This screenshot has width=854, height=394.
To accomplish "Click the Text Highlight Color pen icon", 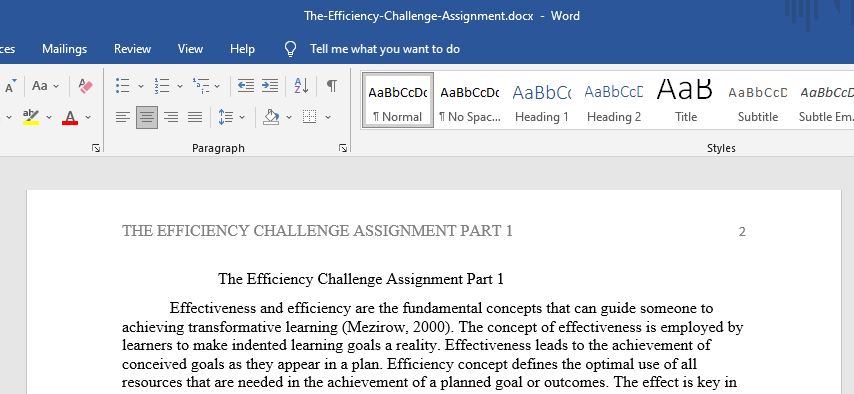I will (31, 117).
